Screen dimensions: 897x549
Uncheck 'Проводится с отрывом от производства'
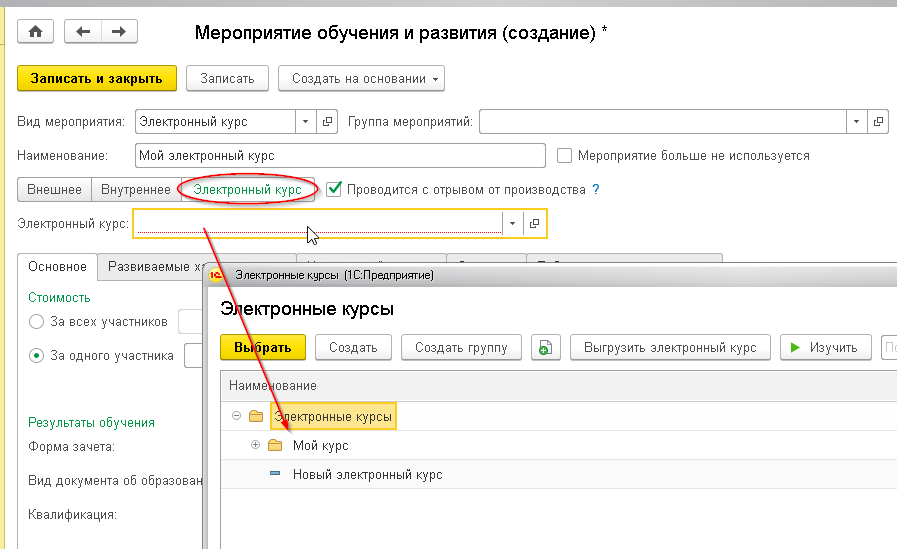pyautogui.click(x=335, y=188)
